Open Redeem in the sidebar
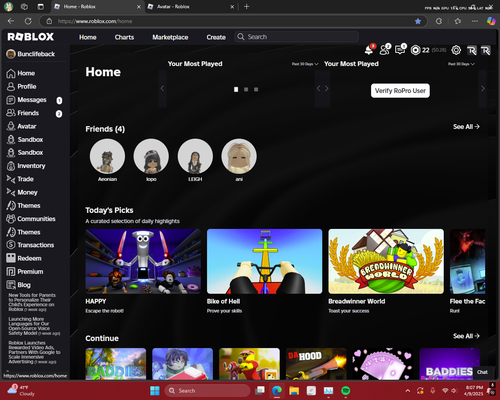Viewport: 500px width, 400px height. point(24,258)
